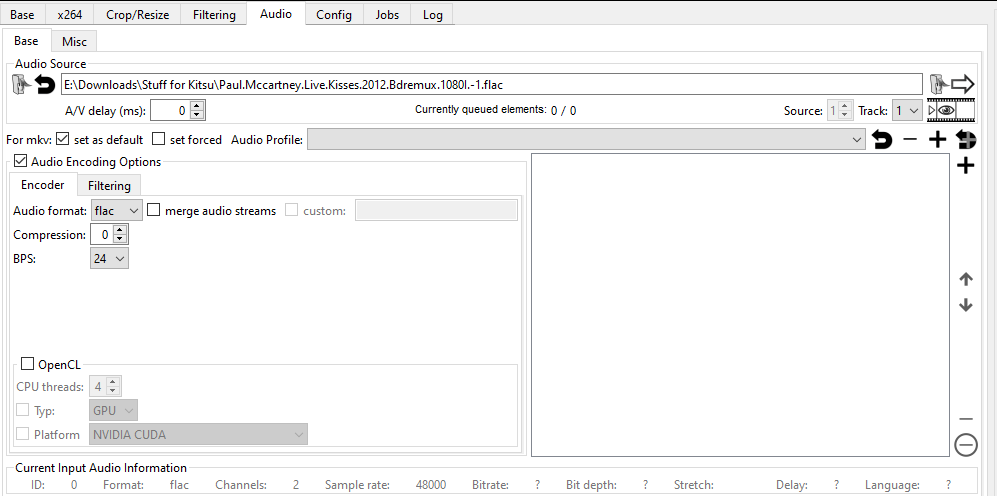Switch to the x264 tab
Screen dimensions: 997x496
click(70, 15)
